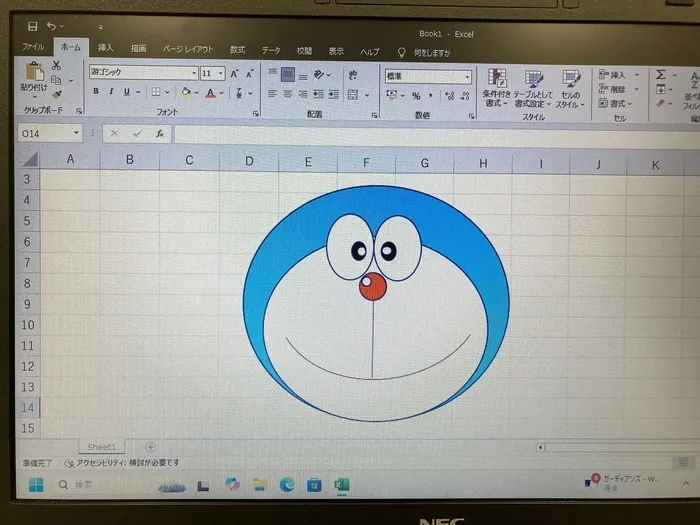The image size is (700, 525).
Task: Expand the Insert (挿入) cells dropdown
Action: (x=637, y=75)
